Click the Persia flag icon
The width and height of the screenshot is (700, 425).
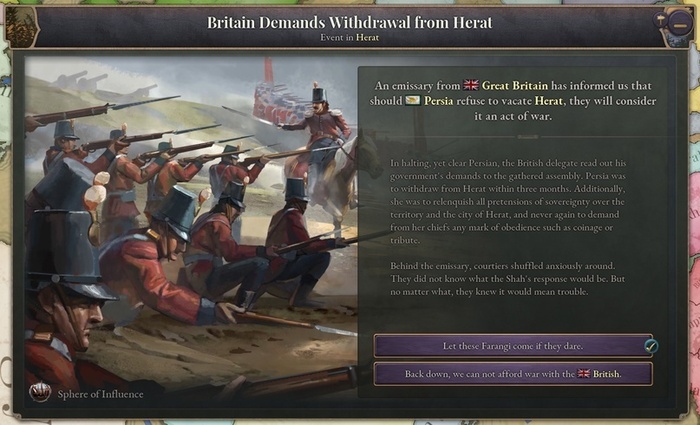pyautogui.click(x=412, y=102)
